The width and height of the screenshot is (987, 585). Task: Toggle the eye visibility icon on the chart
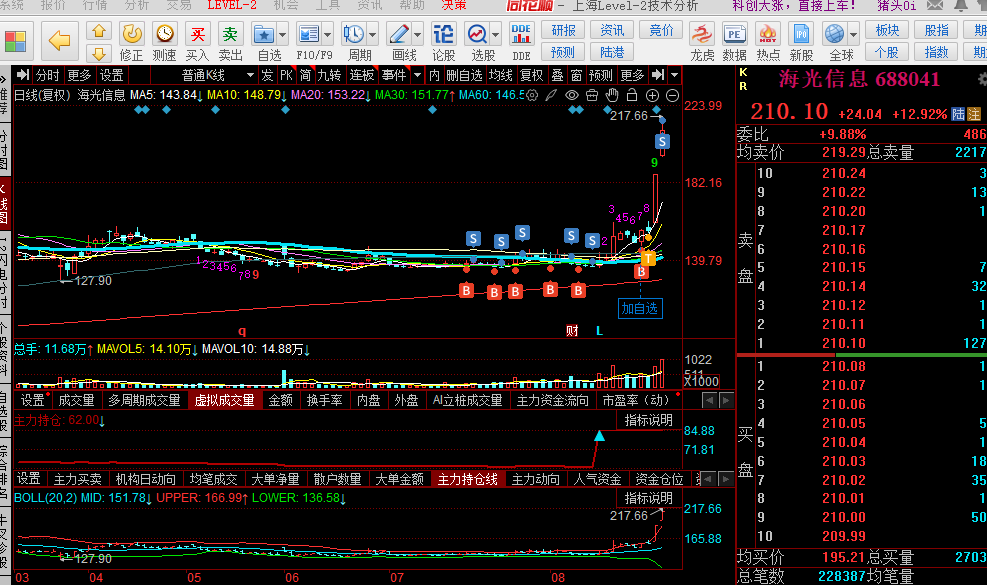[x=572, y=96]
